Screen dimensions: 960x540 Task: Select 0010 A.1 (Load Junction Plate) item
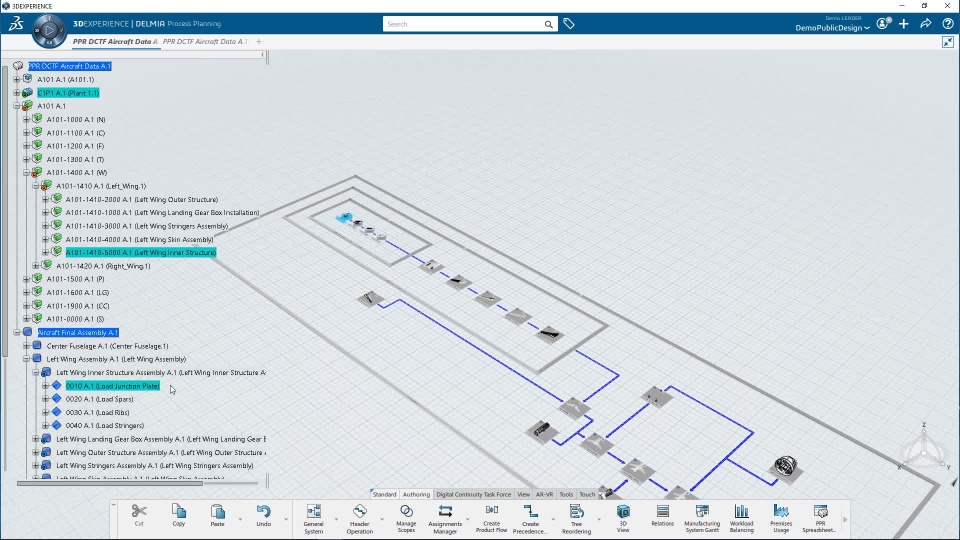[113, 386]
